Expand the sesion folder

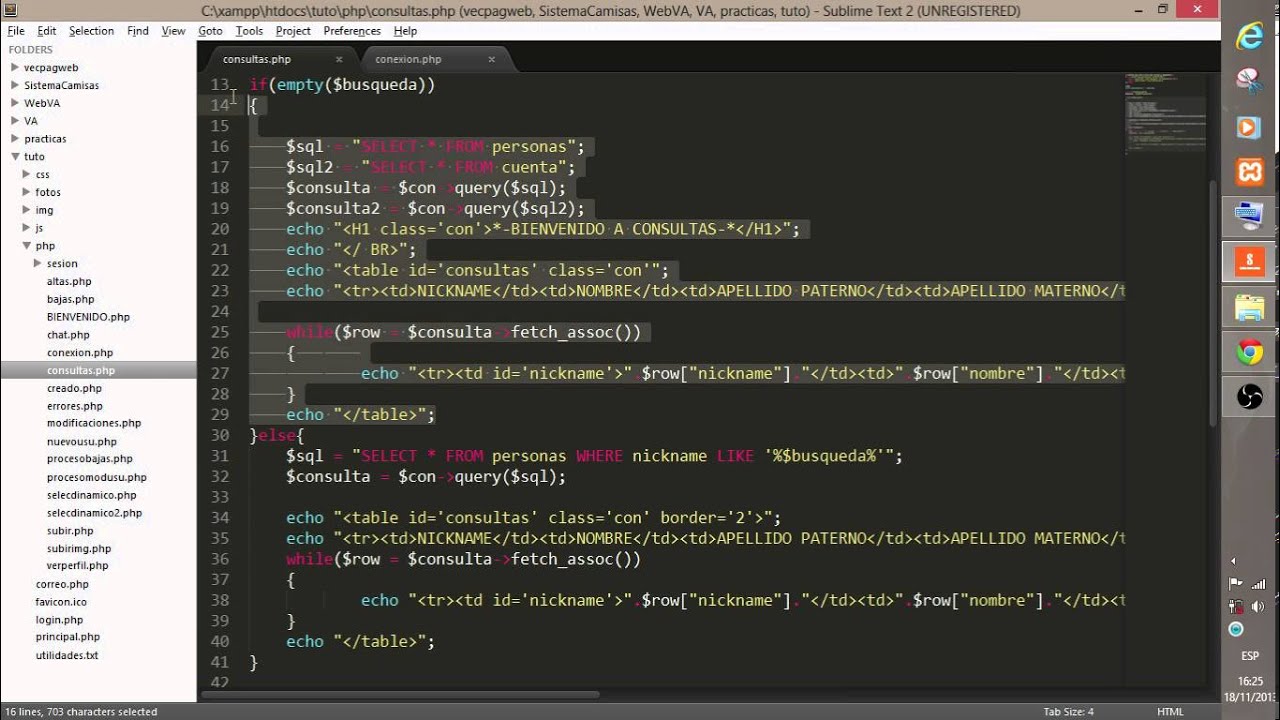[37, 263]
